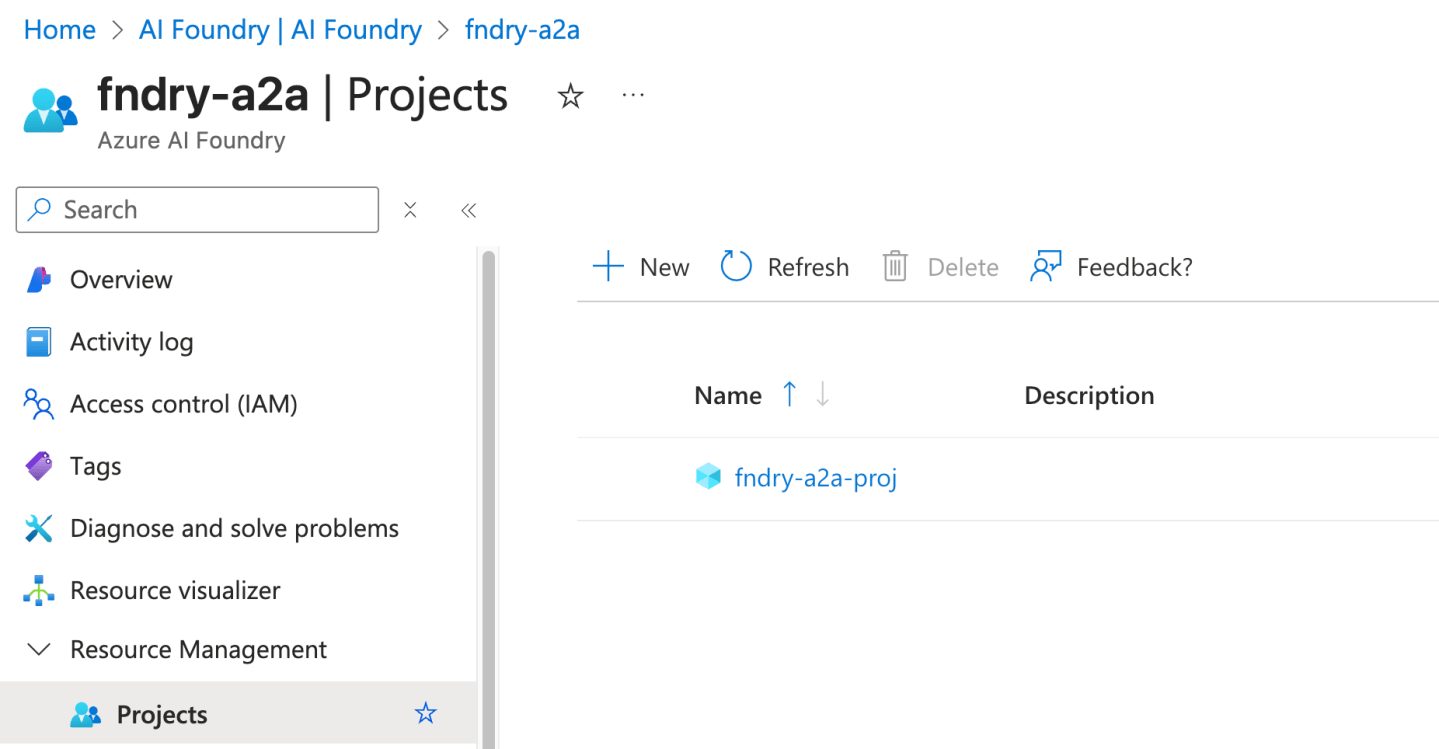Open the ellipsis more options menu
Screen dimensions: 1439x749
pyautogui.click(x=632, y=95)
